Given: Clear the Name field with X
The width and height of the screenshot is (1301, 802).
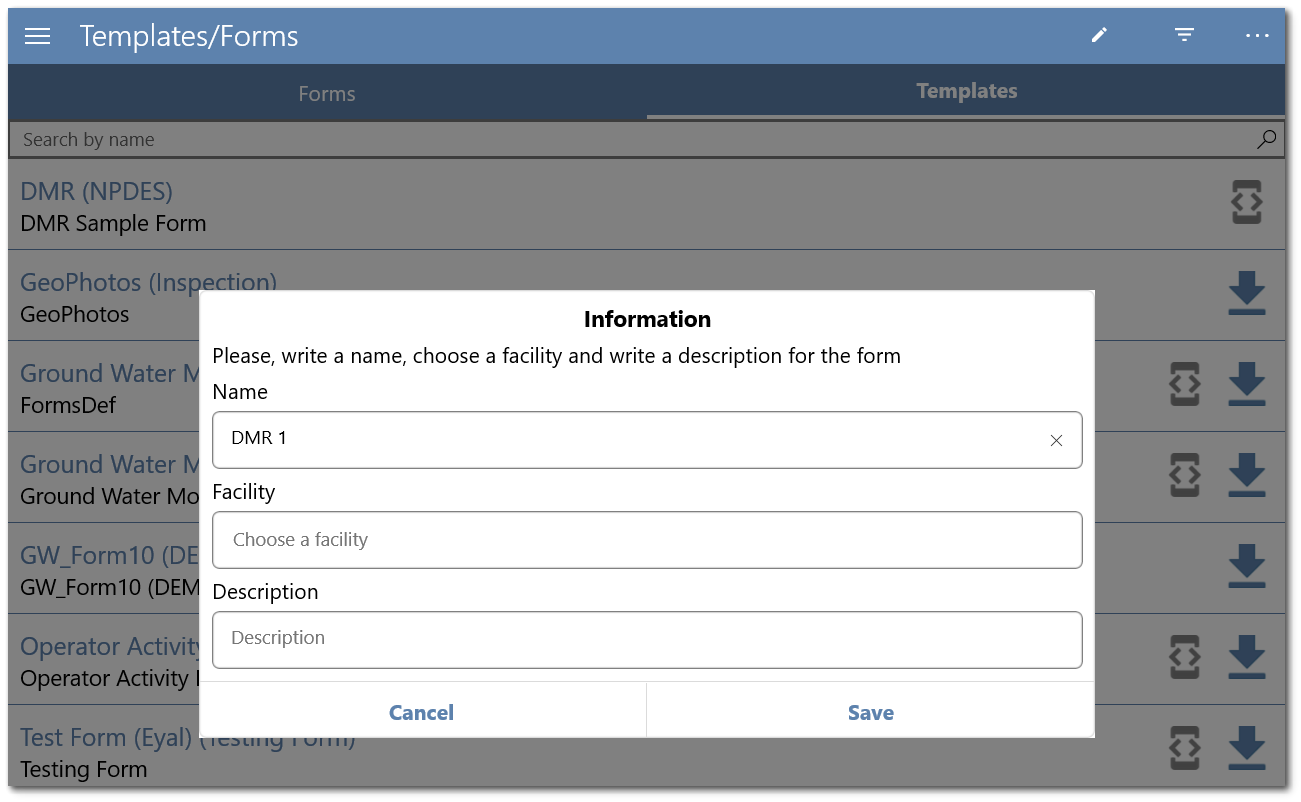Looking at the screenshot, I should (x=1056, y=440).
